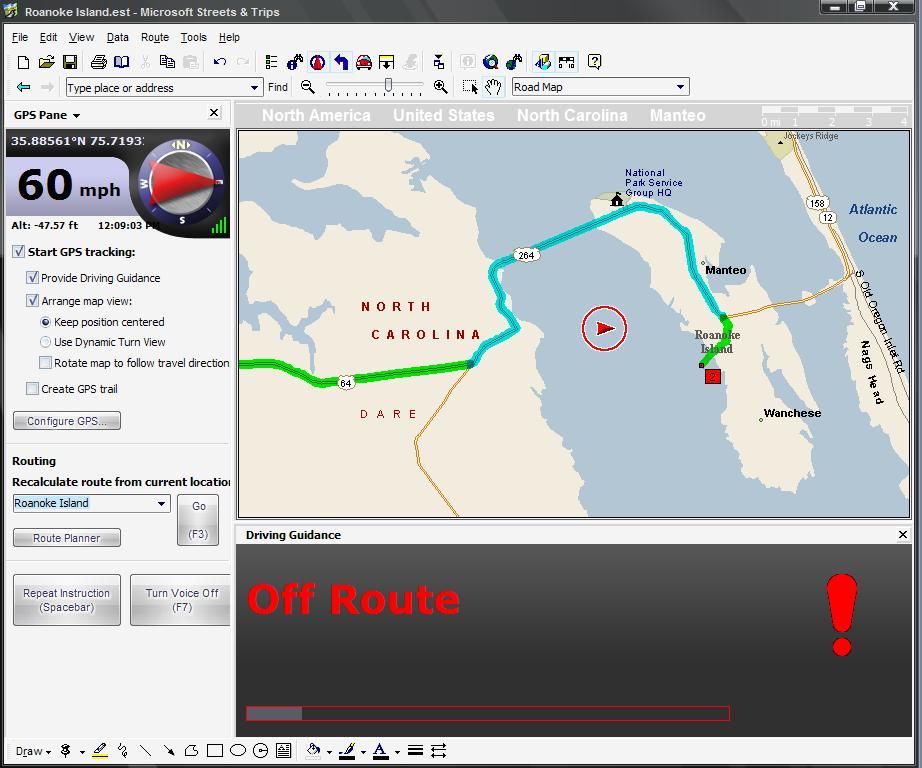Click the zoom slider handle
This screenshot has width=922, height=768.
point(388,86)
